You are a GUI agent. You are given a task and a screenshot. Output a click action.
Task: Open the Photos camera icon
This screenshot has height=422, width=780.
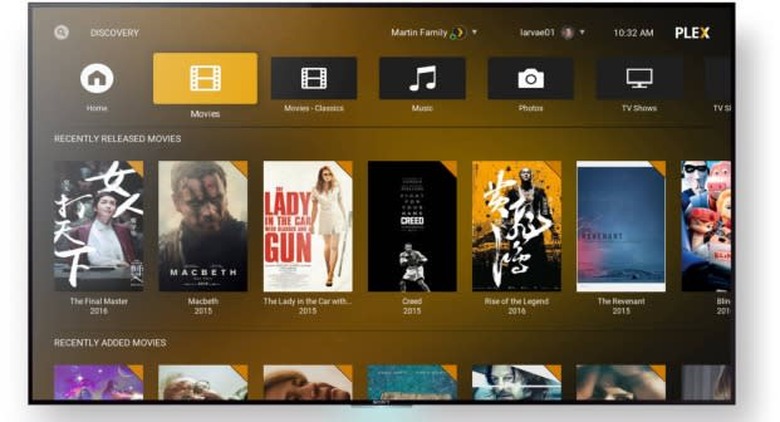pos(530,78)
